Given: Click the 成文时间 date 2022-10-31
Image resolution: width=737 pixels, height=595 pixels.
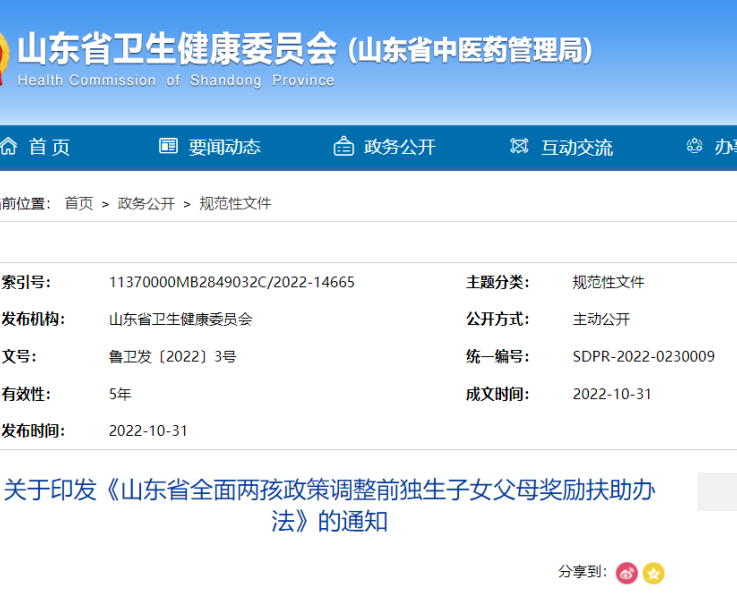Looking at the screenshot, I should coord(612,394).
